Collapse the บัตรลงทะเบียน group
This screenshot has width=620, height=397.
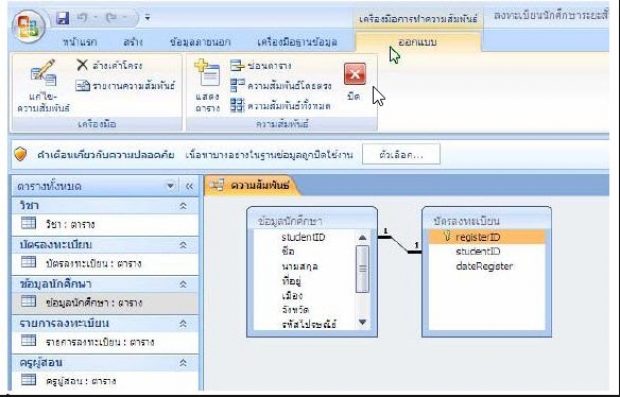point(183,245)
